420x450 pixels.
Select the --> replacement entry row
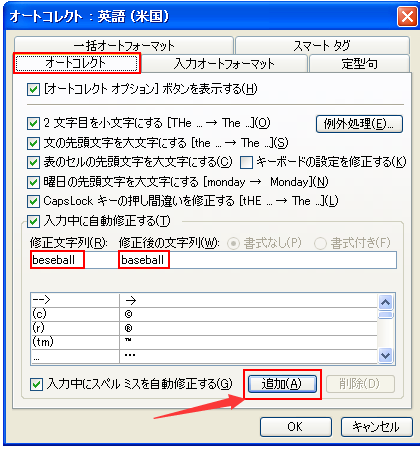click(204, 300)
